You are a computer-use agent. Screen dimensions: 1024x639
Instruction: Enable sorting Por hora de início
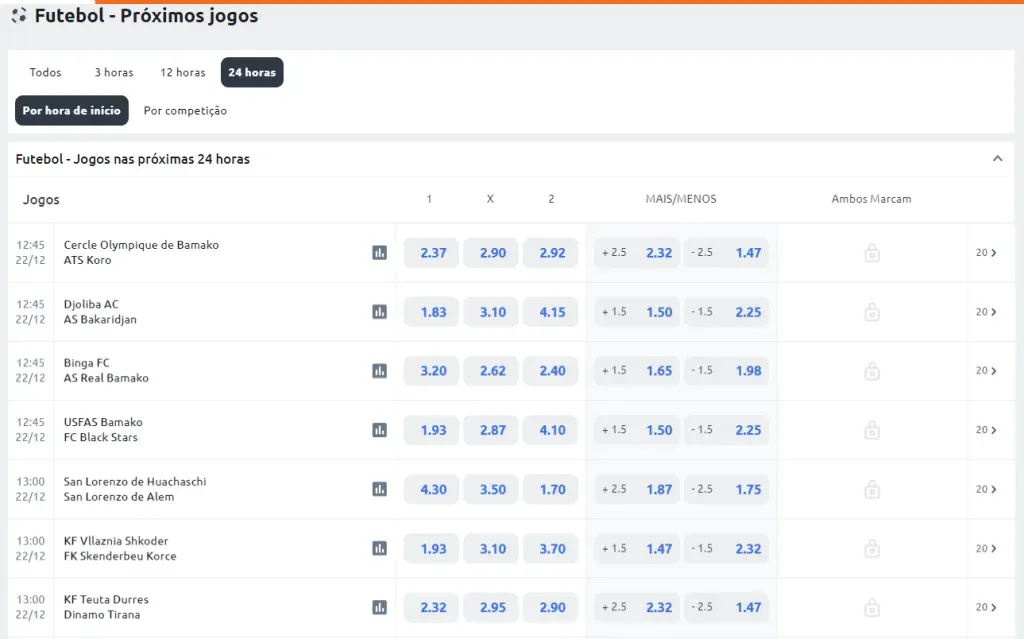pos(71,110)
